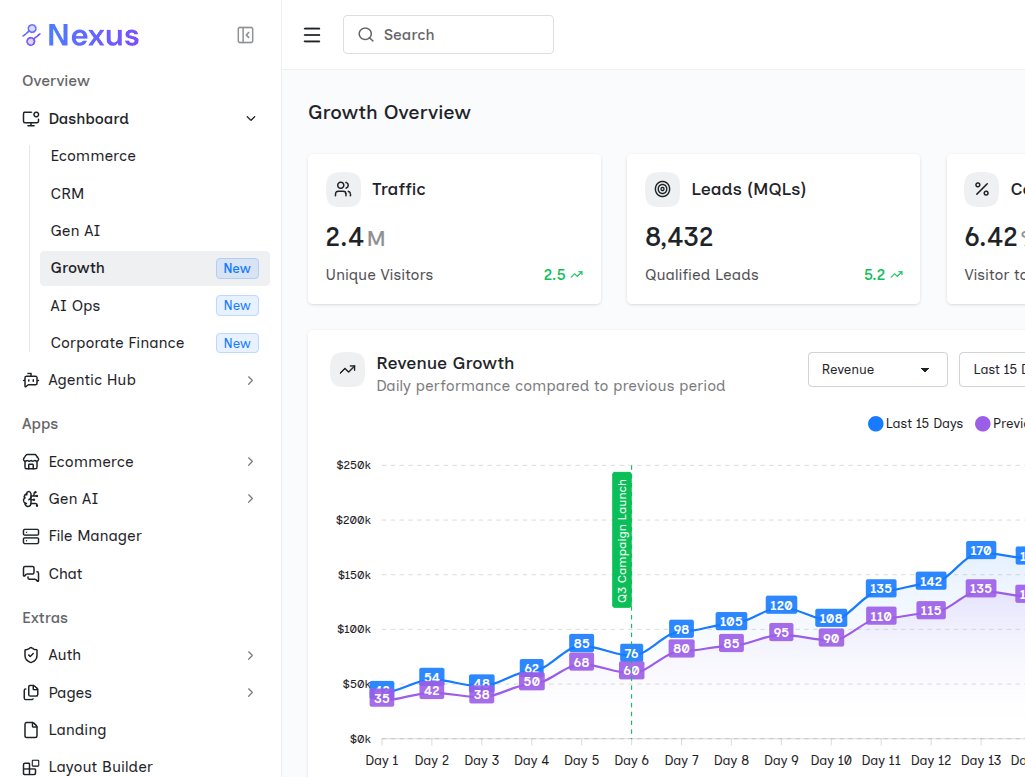This screenshot has height=777, width=1025.
Task: Click the Day 10 axis label
Action: pyautogui.click(x=831, y=761)
